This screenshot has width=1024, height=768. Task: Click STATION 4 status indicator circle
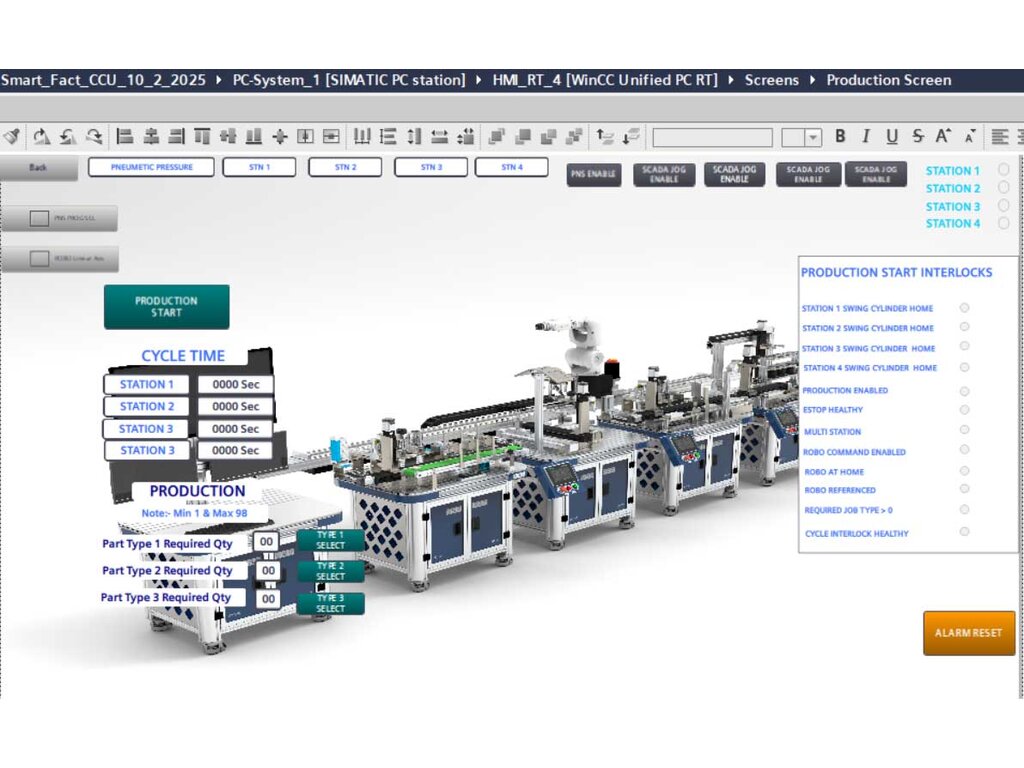click(x=1004, y=223)
